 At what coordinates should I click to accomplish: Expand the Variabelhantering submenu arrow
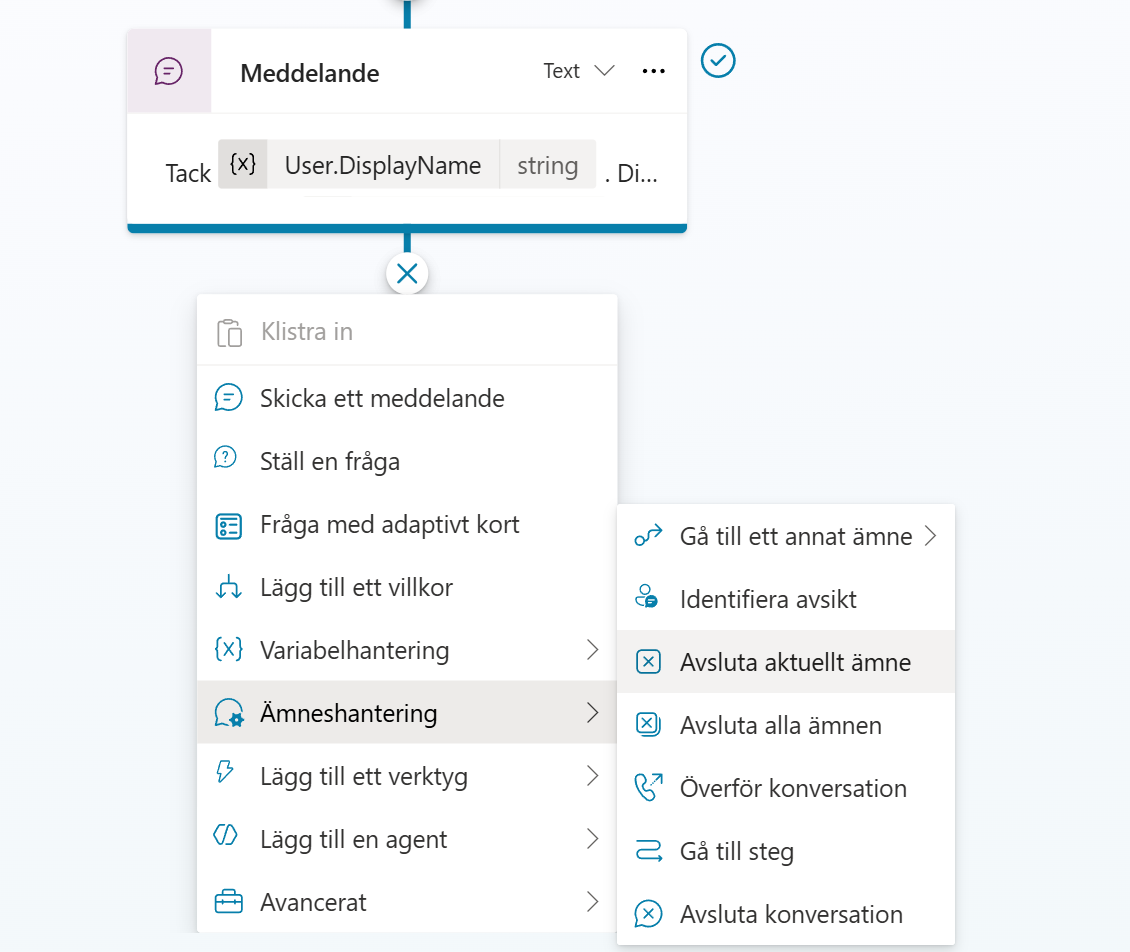592,649
